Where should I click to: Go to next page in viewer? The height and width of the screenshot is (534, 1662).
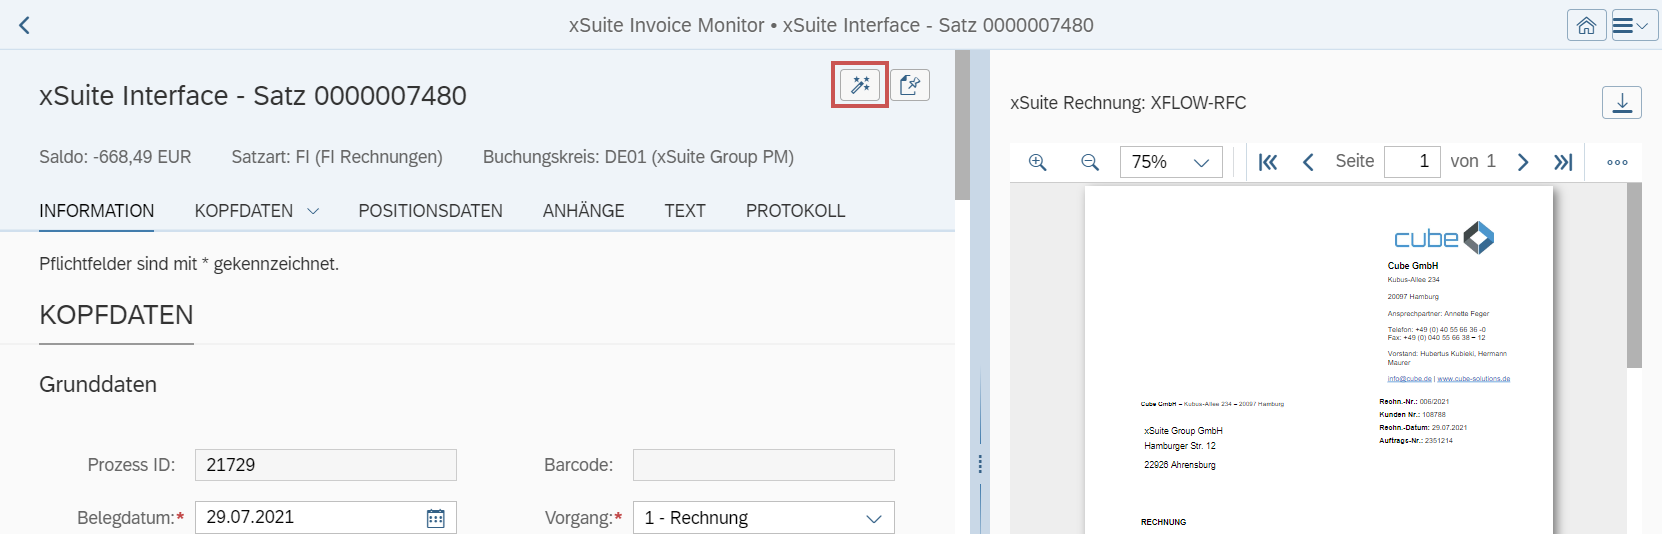pos(1523,162)
